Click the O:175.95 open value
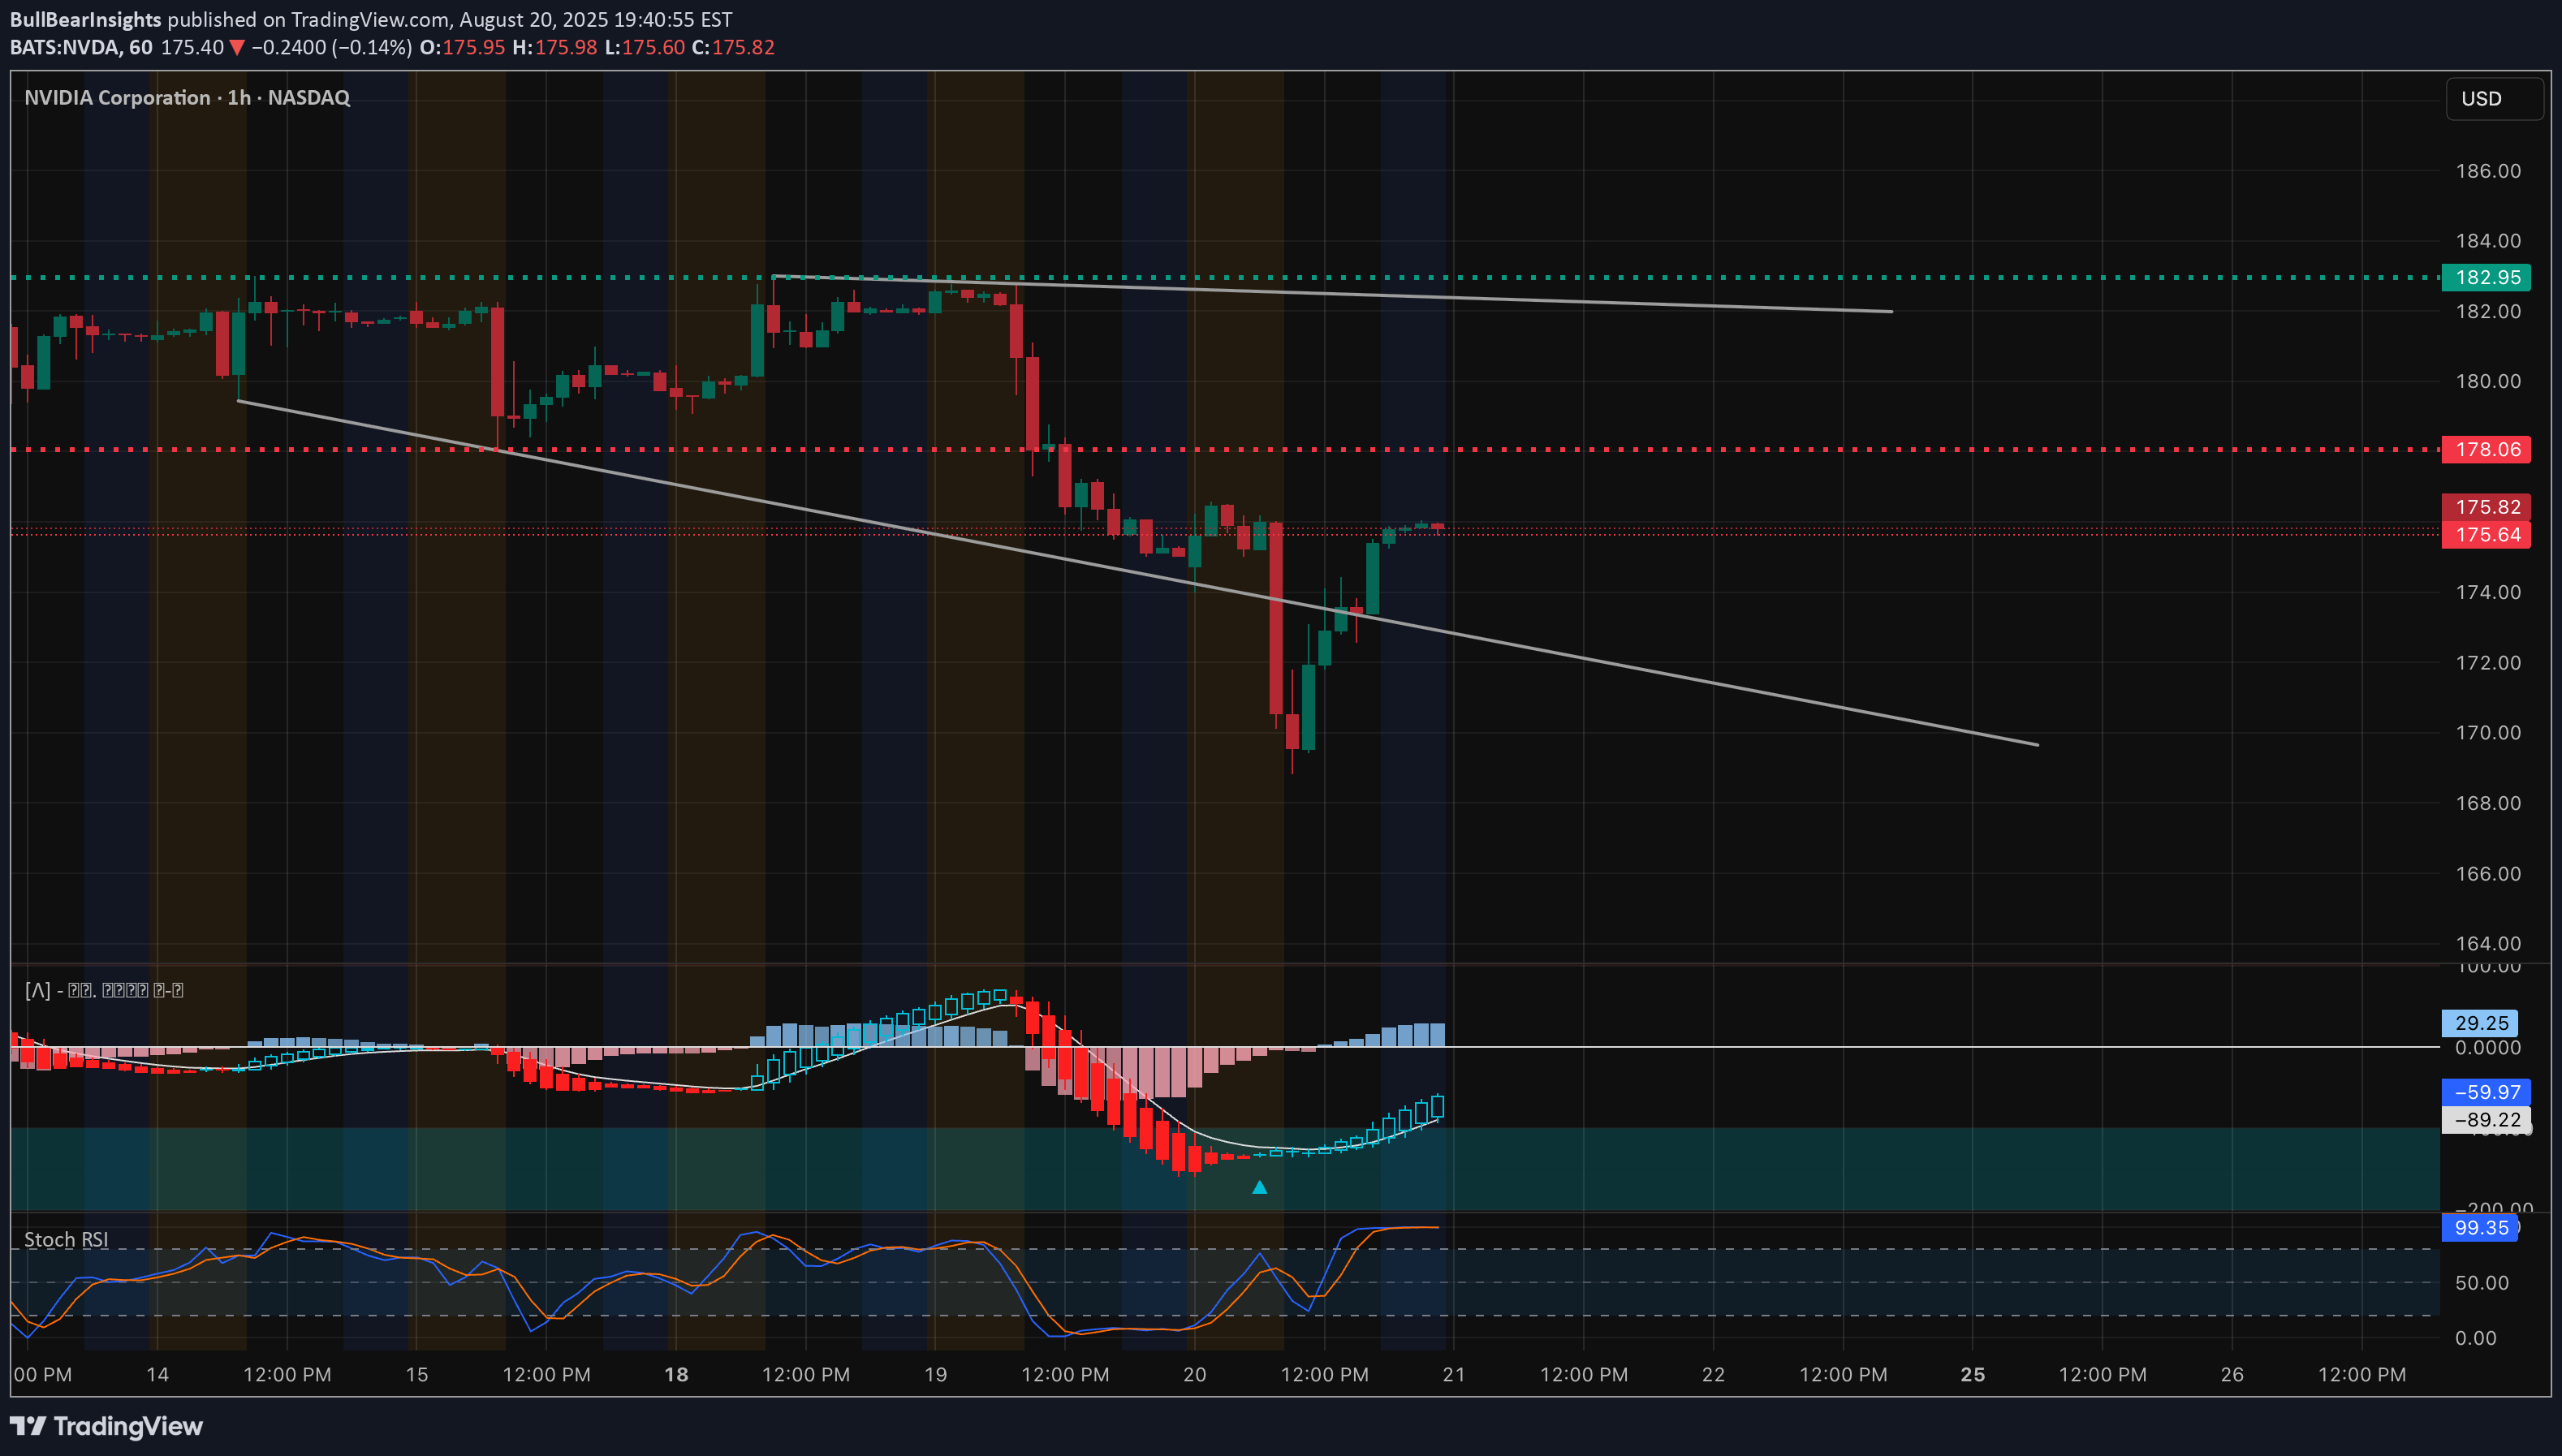 click(x=462, y=47)
